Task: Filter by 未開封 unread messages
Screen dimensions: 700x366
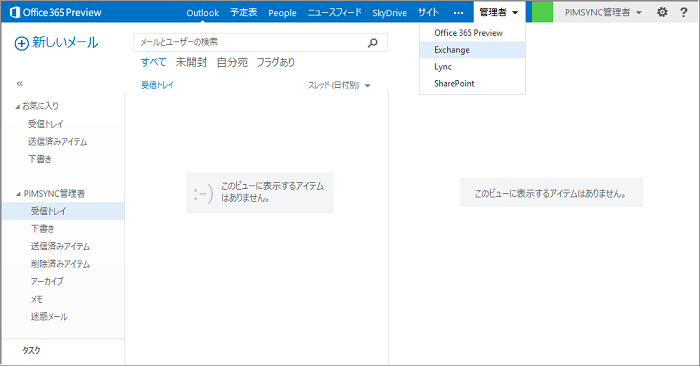Action: [x=191, y=62]
